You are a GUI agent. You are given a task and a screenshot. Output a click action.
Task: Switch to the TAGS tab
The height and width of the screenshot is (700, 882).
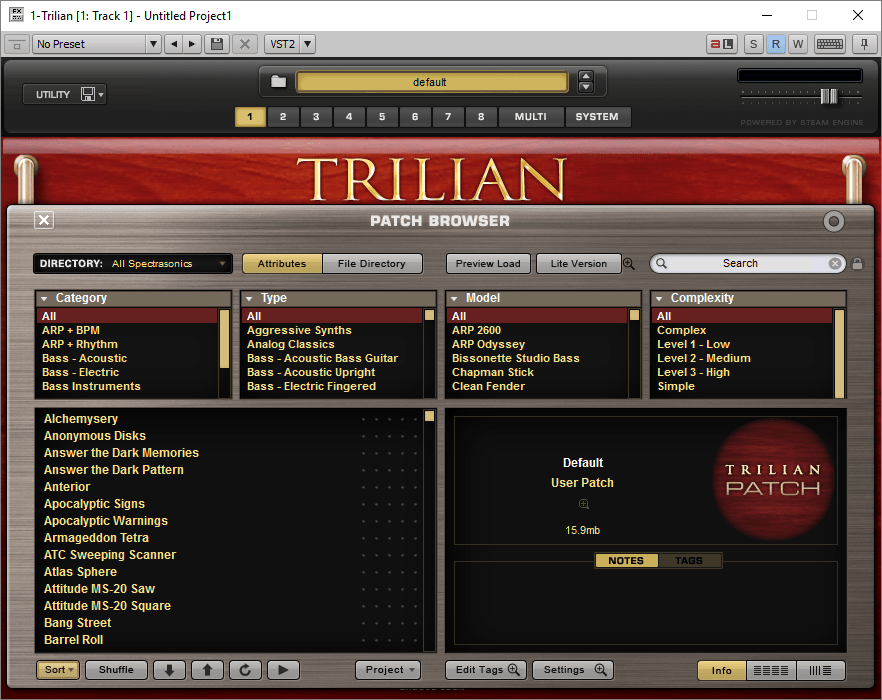pyautogui.click(x=689, y=560)
